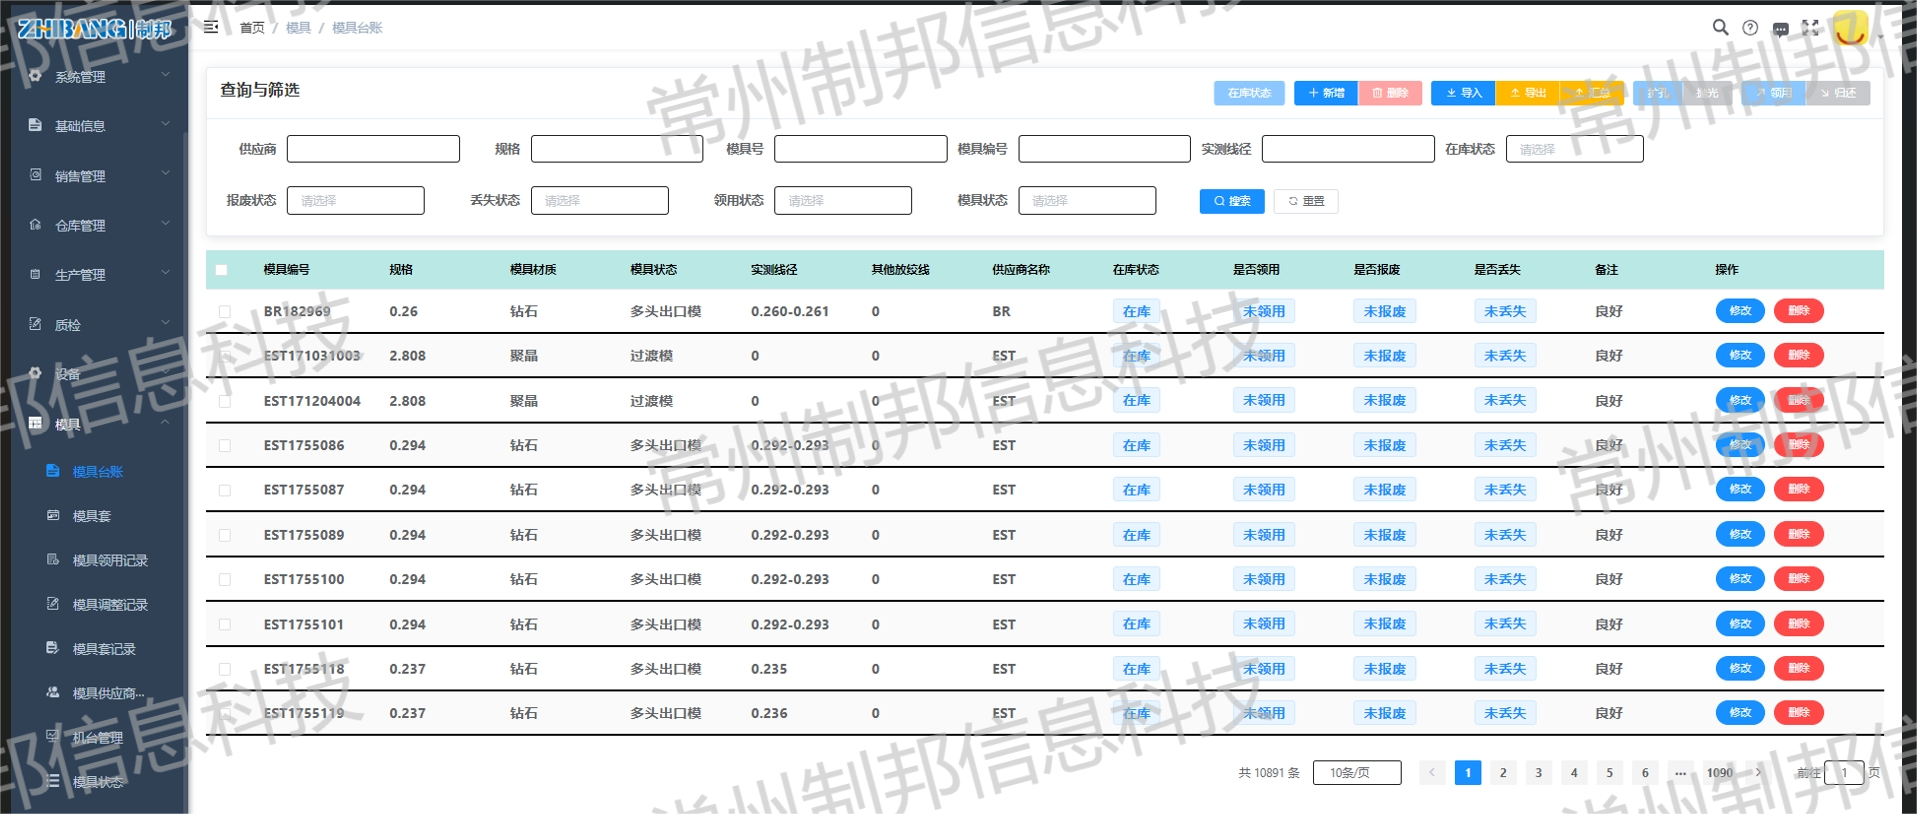Click the 机台管理 monitor icon
Screen dimensions: 1917x814
tap(53, 736)
